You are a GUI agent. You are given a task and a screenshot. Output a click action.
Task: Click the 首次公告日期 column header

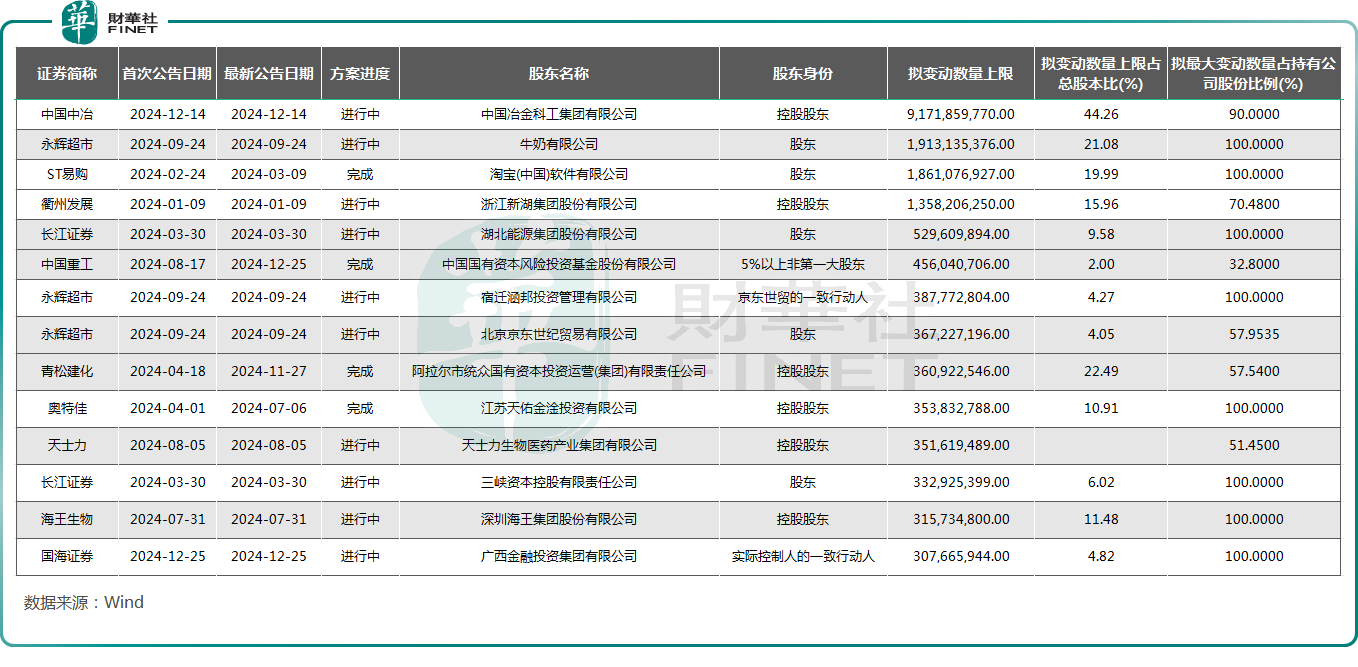coord(167,73)
